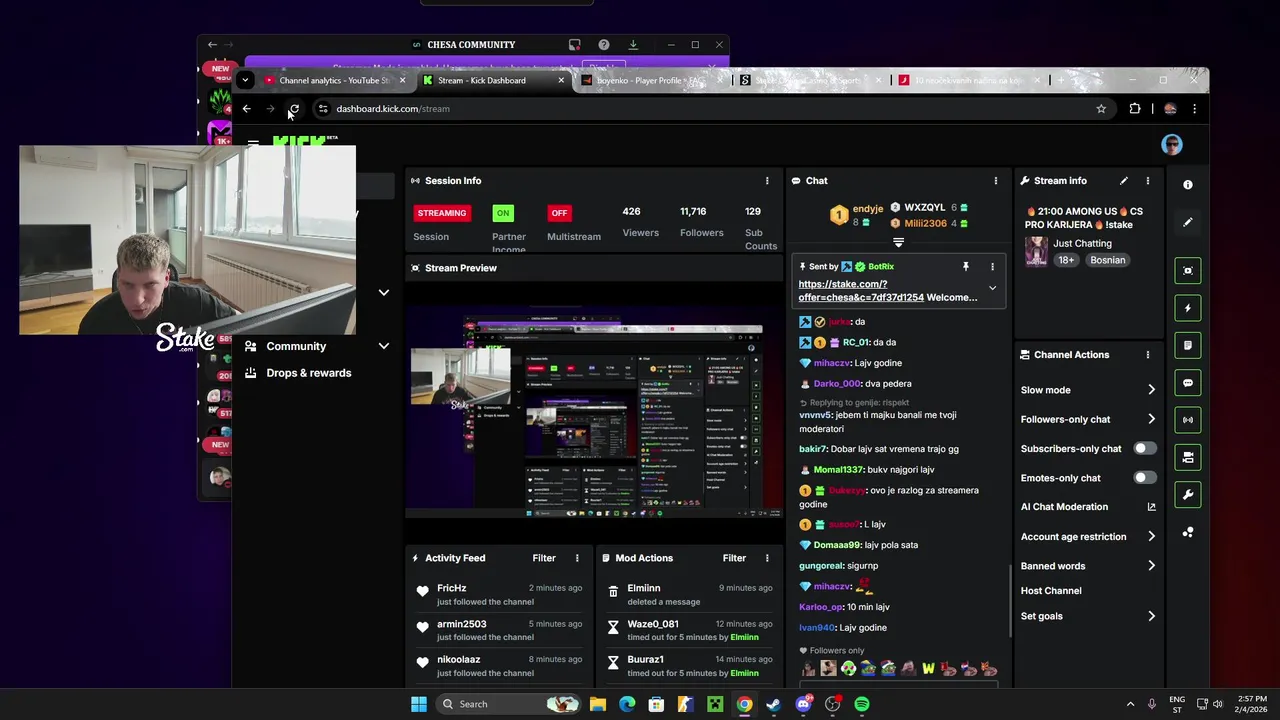Viewport: 1280px width, 720px height.
Task: Click the lightning bolt icon in right sidebar
Action: coord(1188,308)
